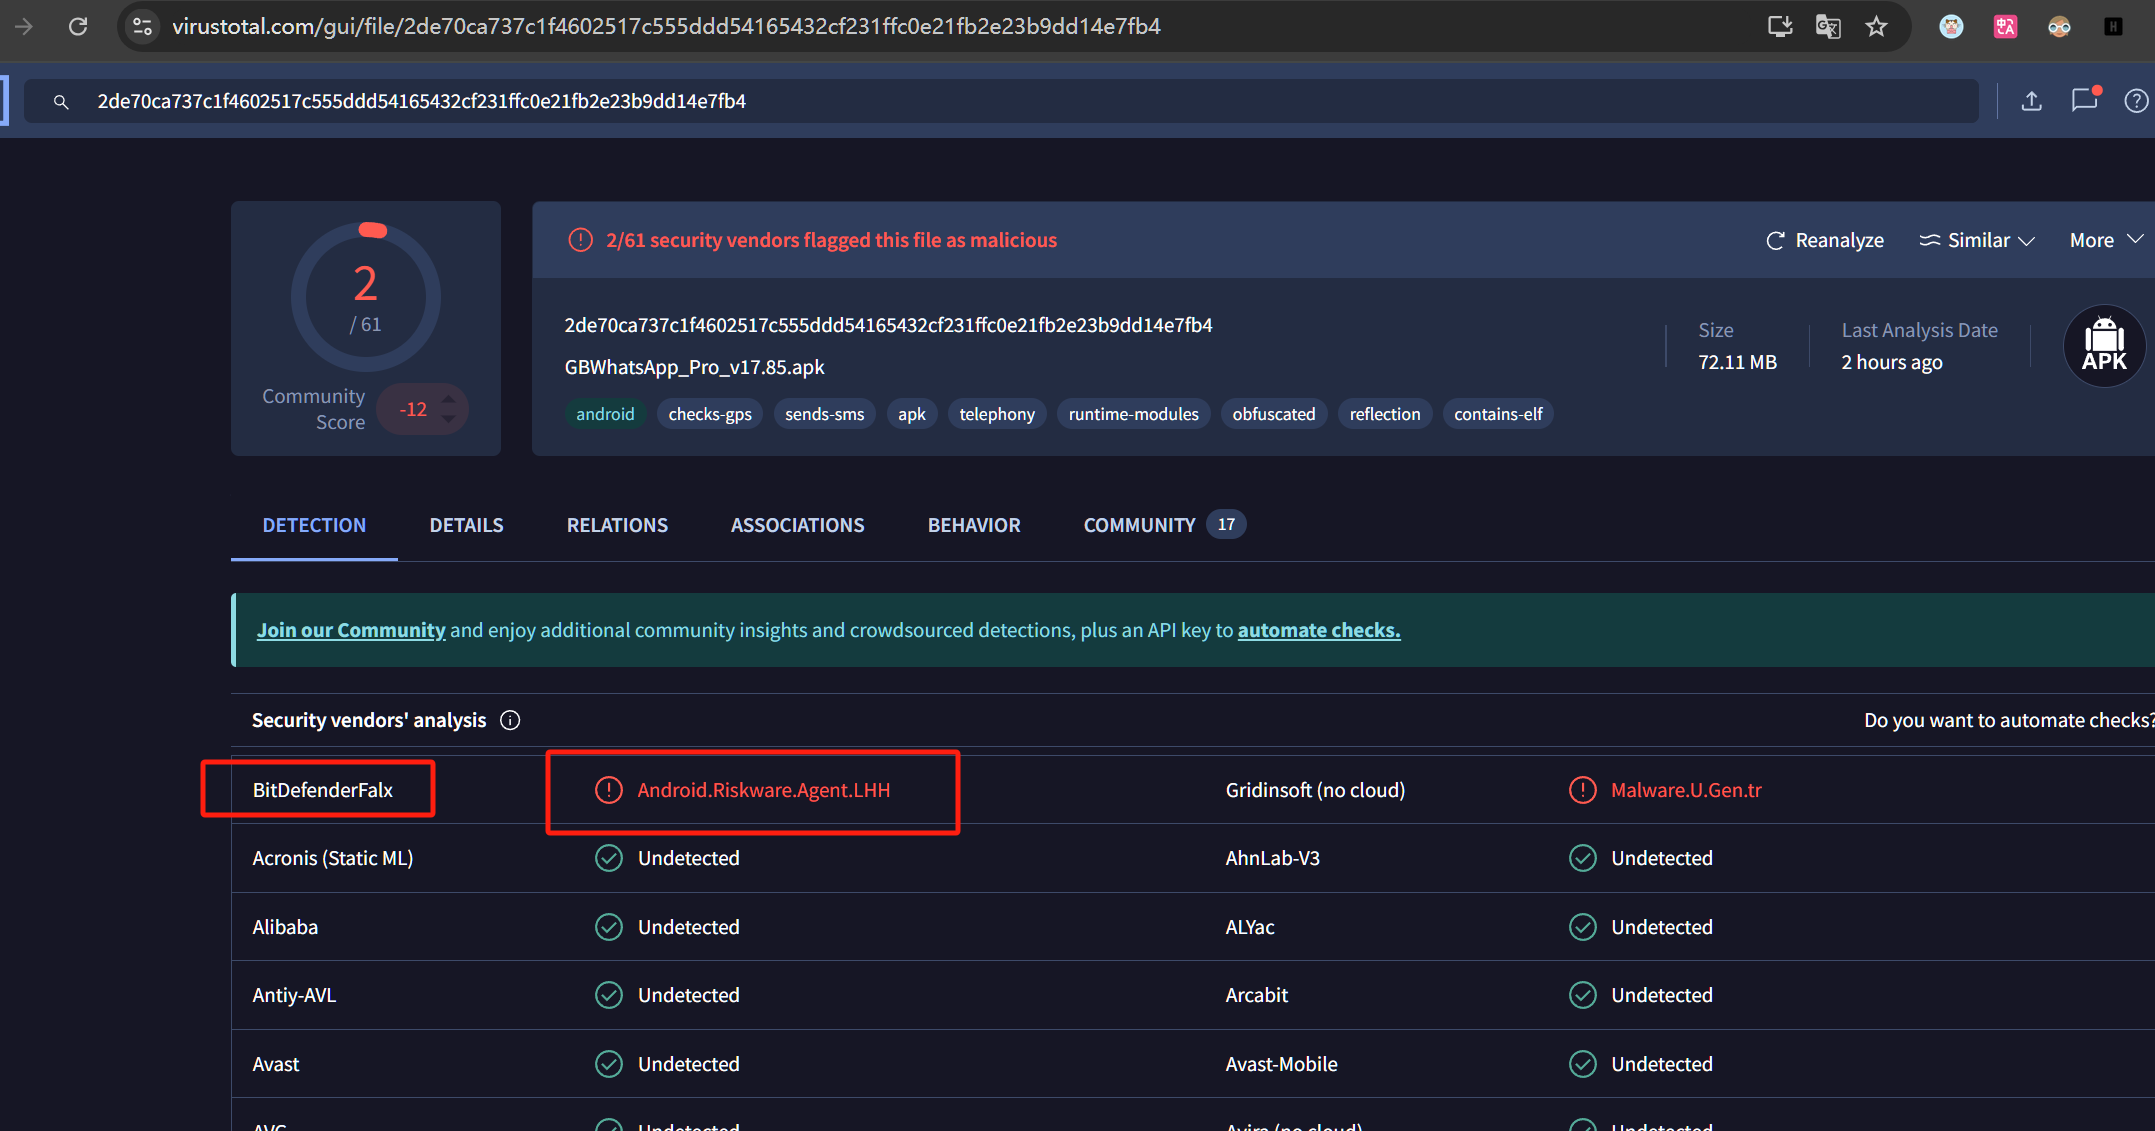Switch to the DETECTION tab
2155x1131 pixels.
pos(314,525)
